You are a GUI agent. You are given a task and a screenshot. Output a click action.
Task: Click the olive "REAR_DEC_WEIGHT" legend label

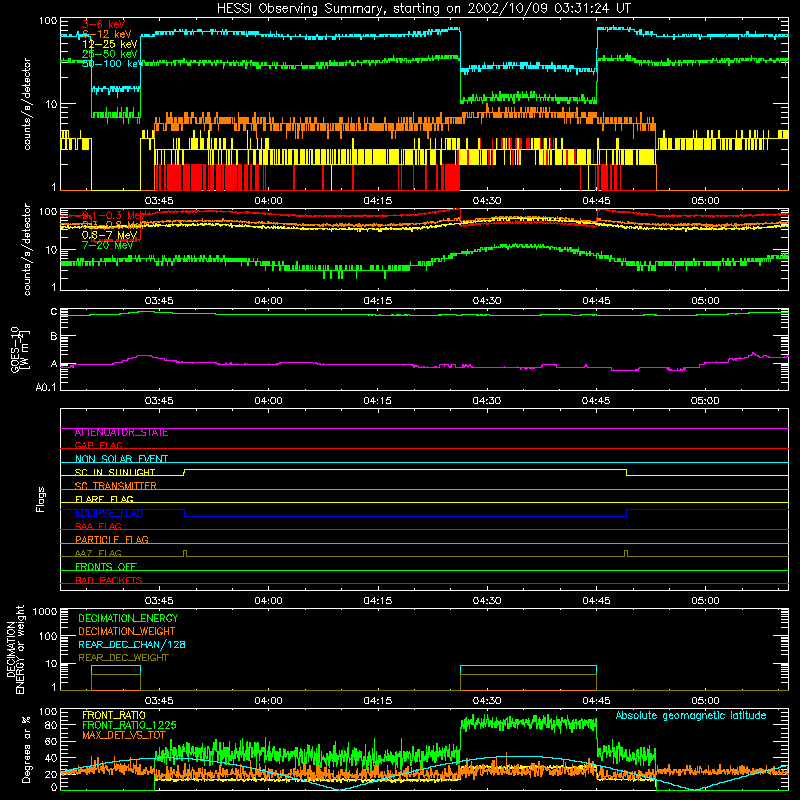[123, 658]
